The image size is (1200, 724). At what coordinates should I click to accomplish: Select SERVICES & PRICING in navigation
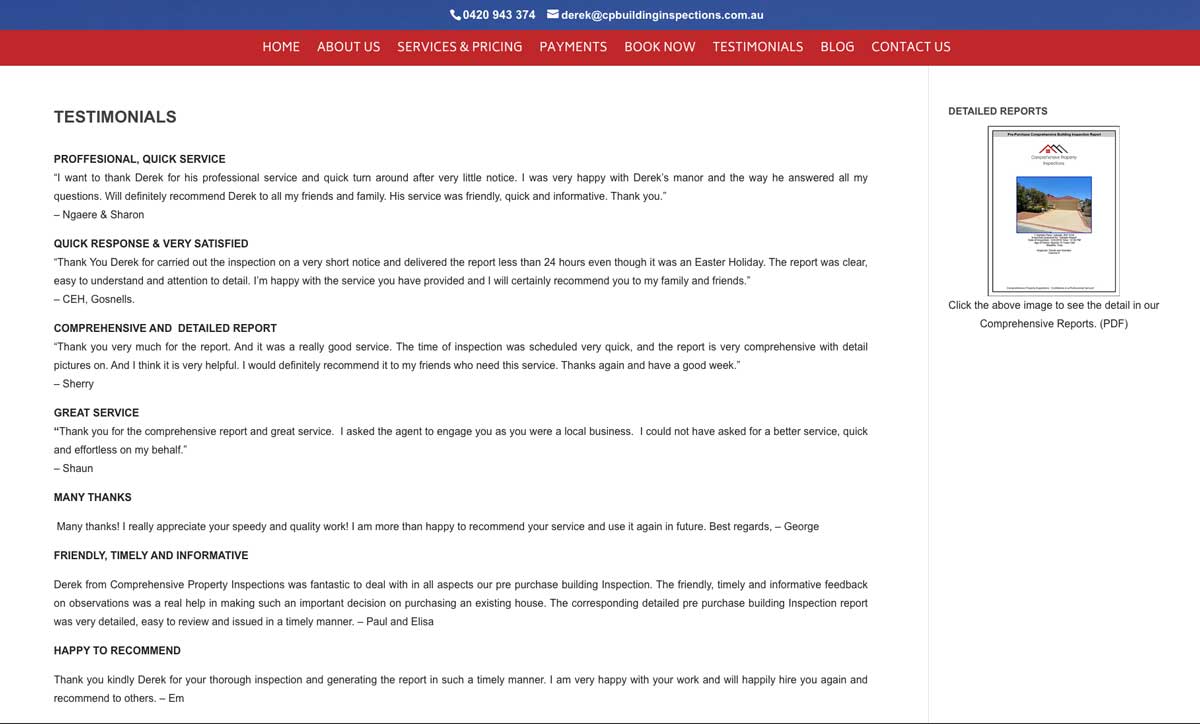coord(459,47)
